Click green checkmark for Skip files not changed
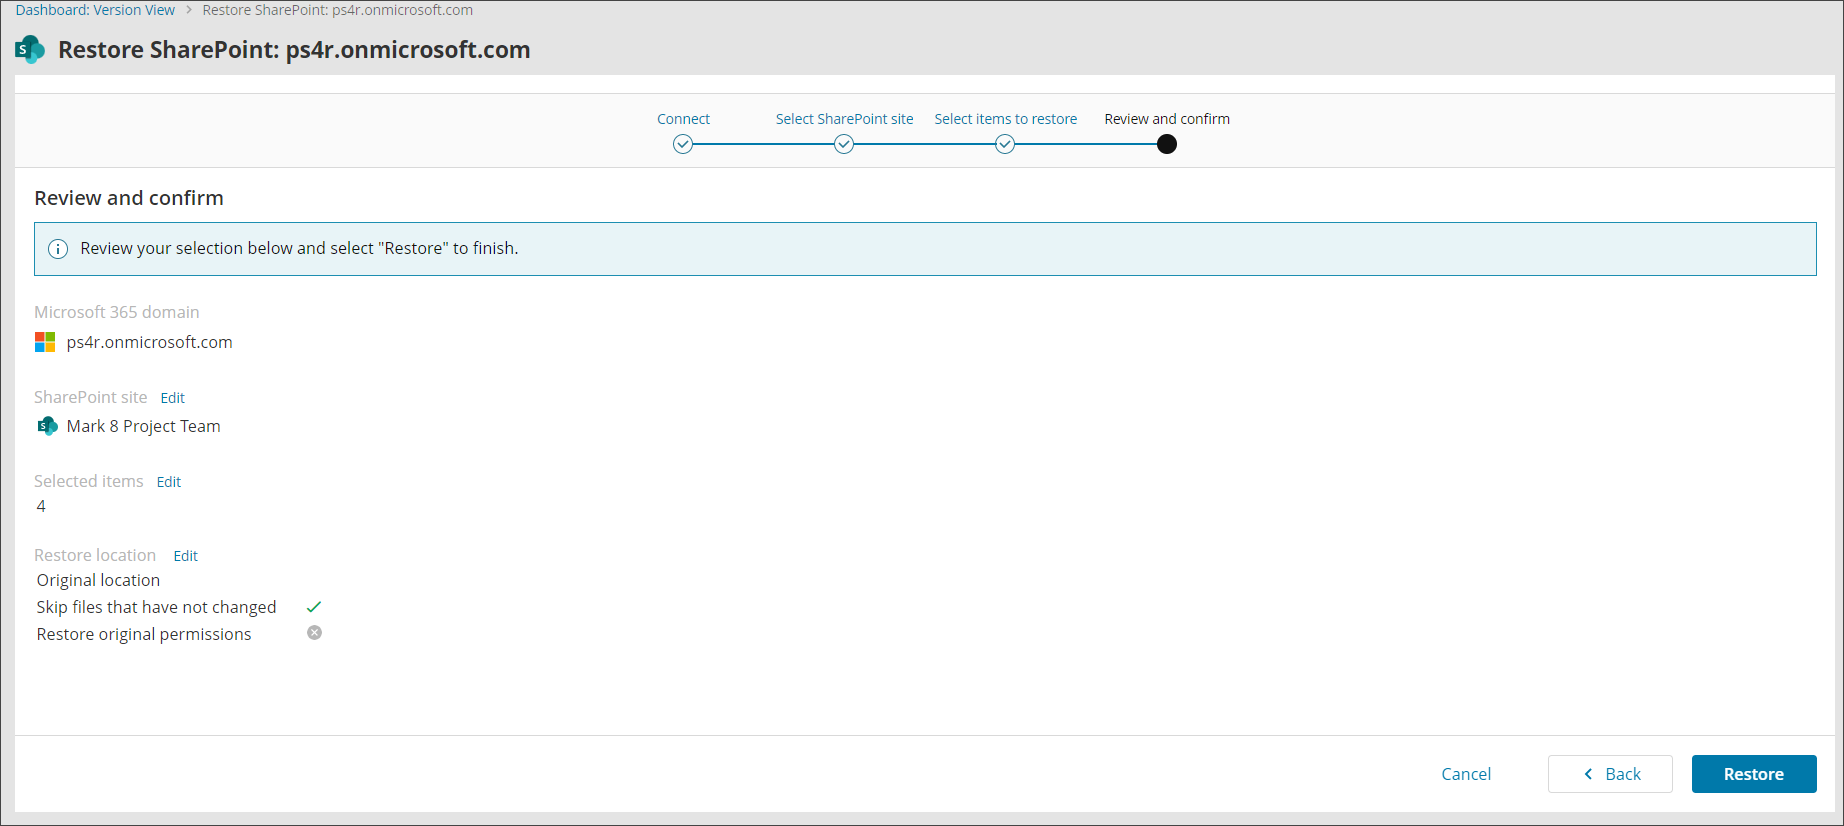 (x=314, y=607)
